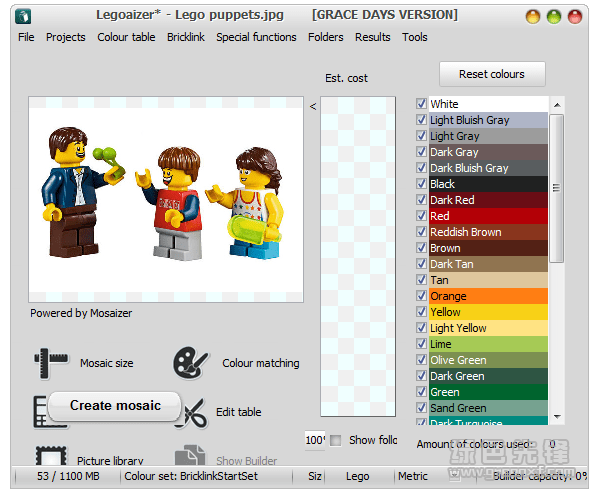This screenshot has height=497, width=597.
Task: Click the Lego status bar entry
Action: coord(358,476)
